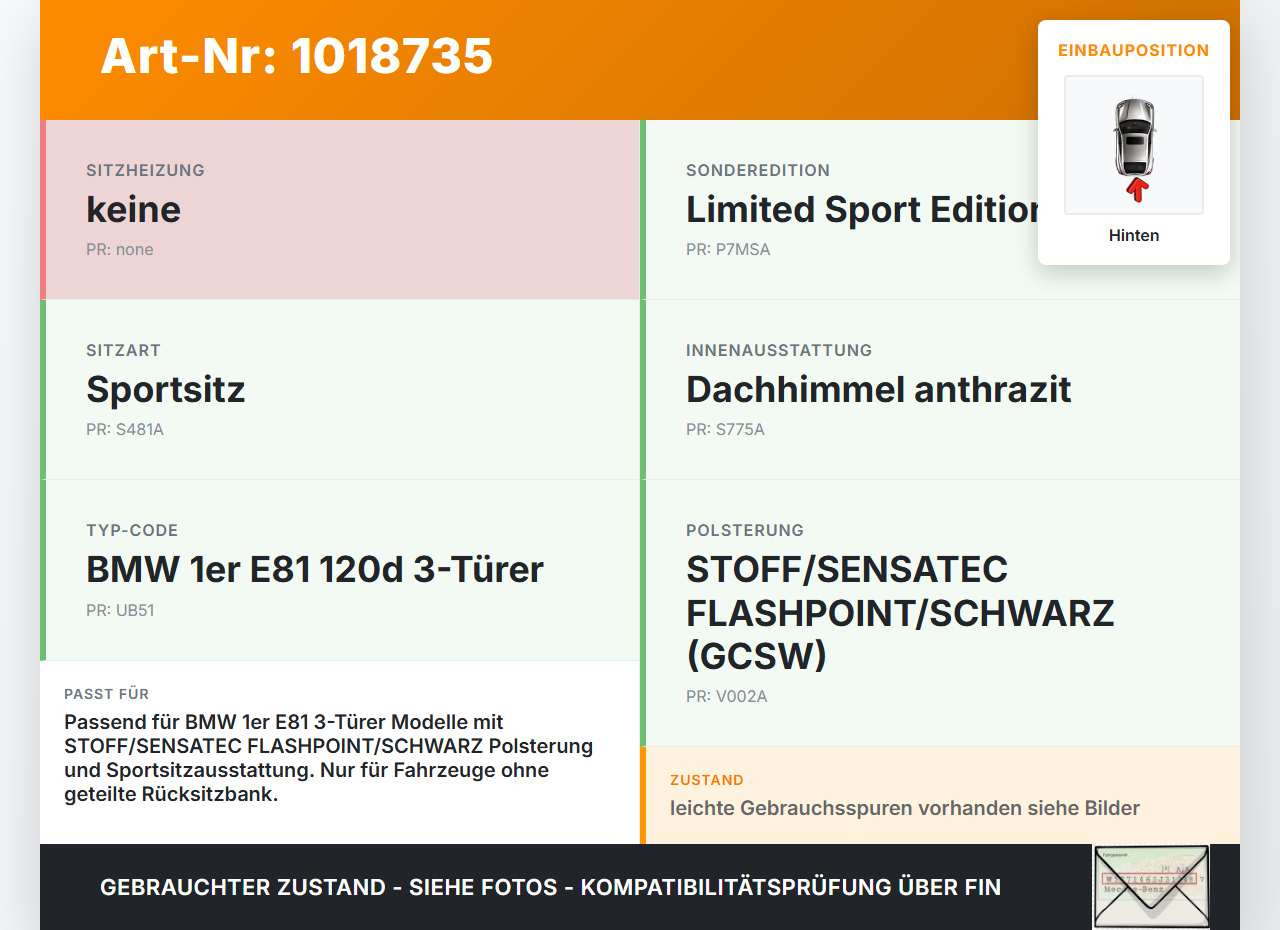Select the Art-Nr 1018735 heading
1280x930 pixels.
coord(297,56)
